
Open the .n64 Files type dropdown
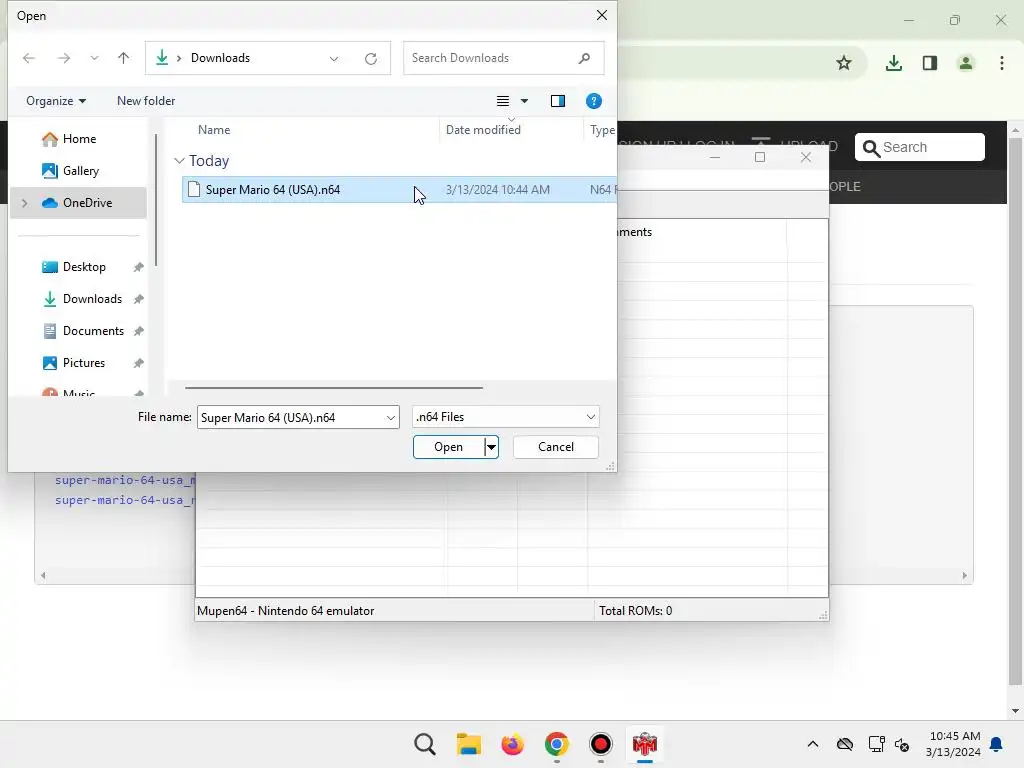[x=505, y=417]
